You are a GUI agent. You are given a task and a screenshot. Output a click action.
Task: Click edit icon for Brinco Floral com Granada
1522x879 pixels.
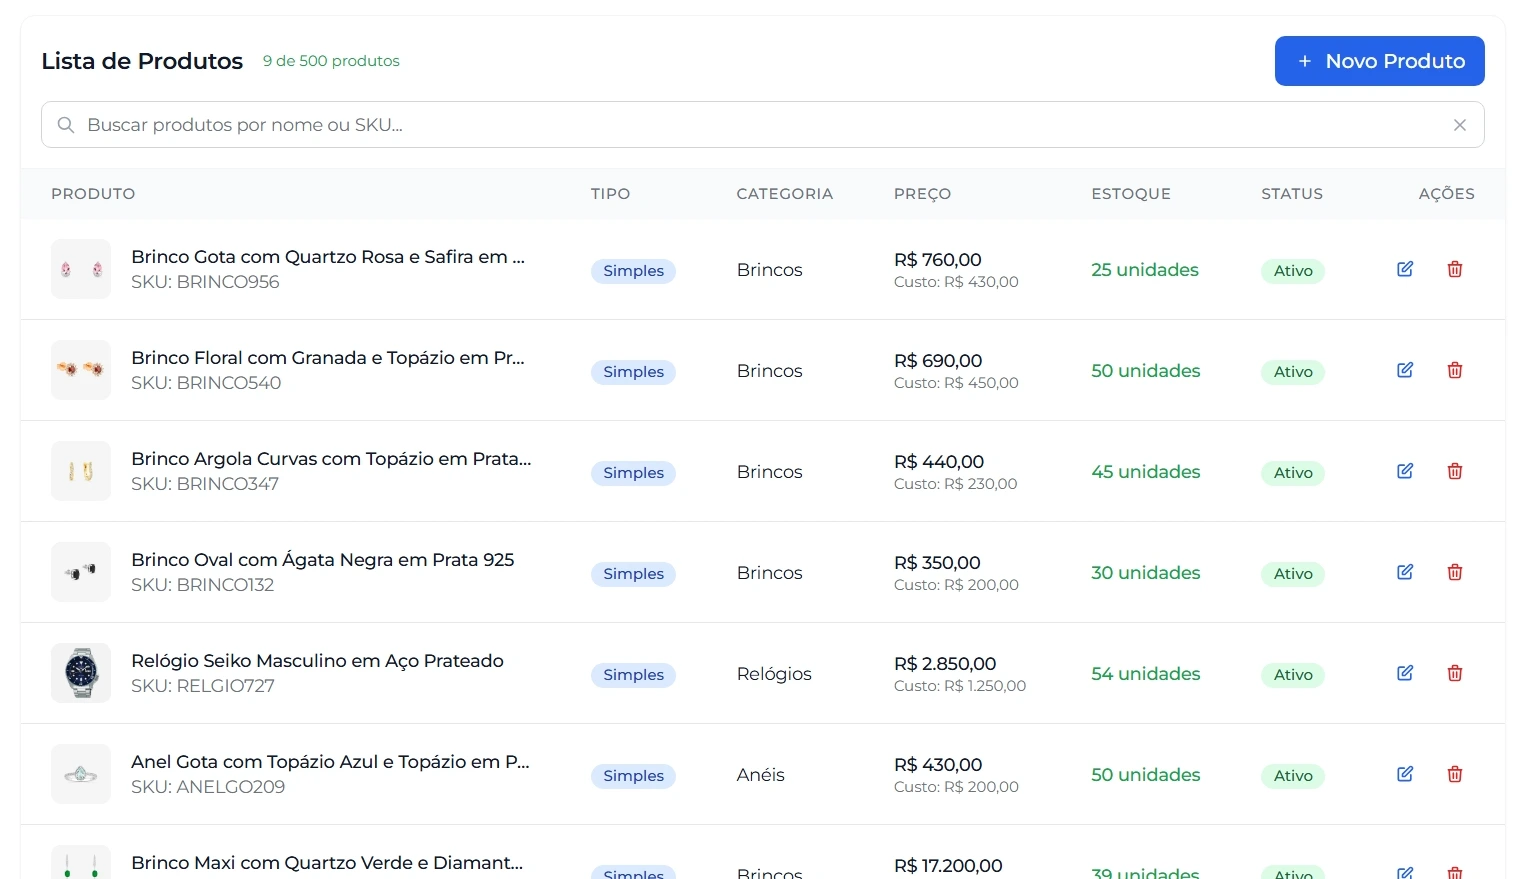coord(1405,370)
